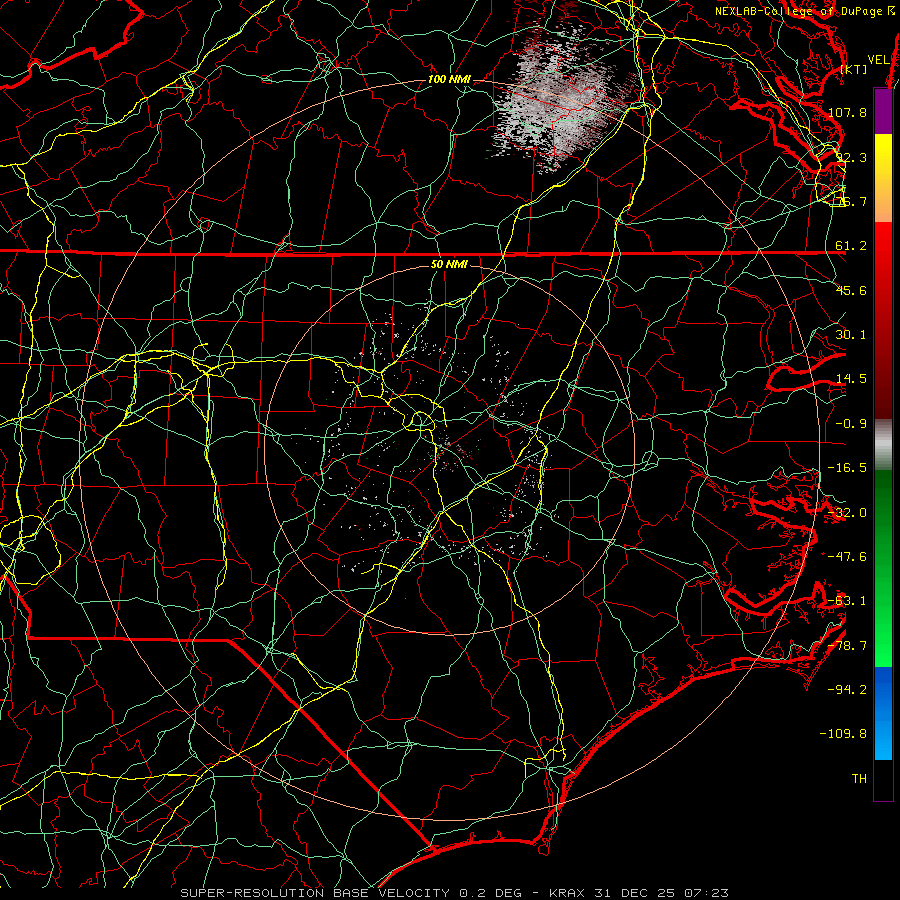Click the -78.7 value on velocity scale
900x900 pixels.
pyautogui.click(x=848, y=646)
